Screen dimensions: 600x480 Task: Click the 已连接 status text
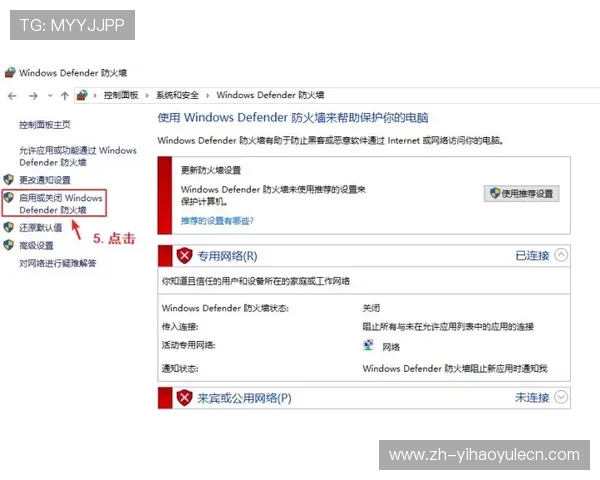[x=532, y=256]
